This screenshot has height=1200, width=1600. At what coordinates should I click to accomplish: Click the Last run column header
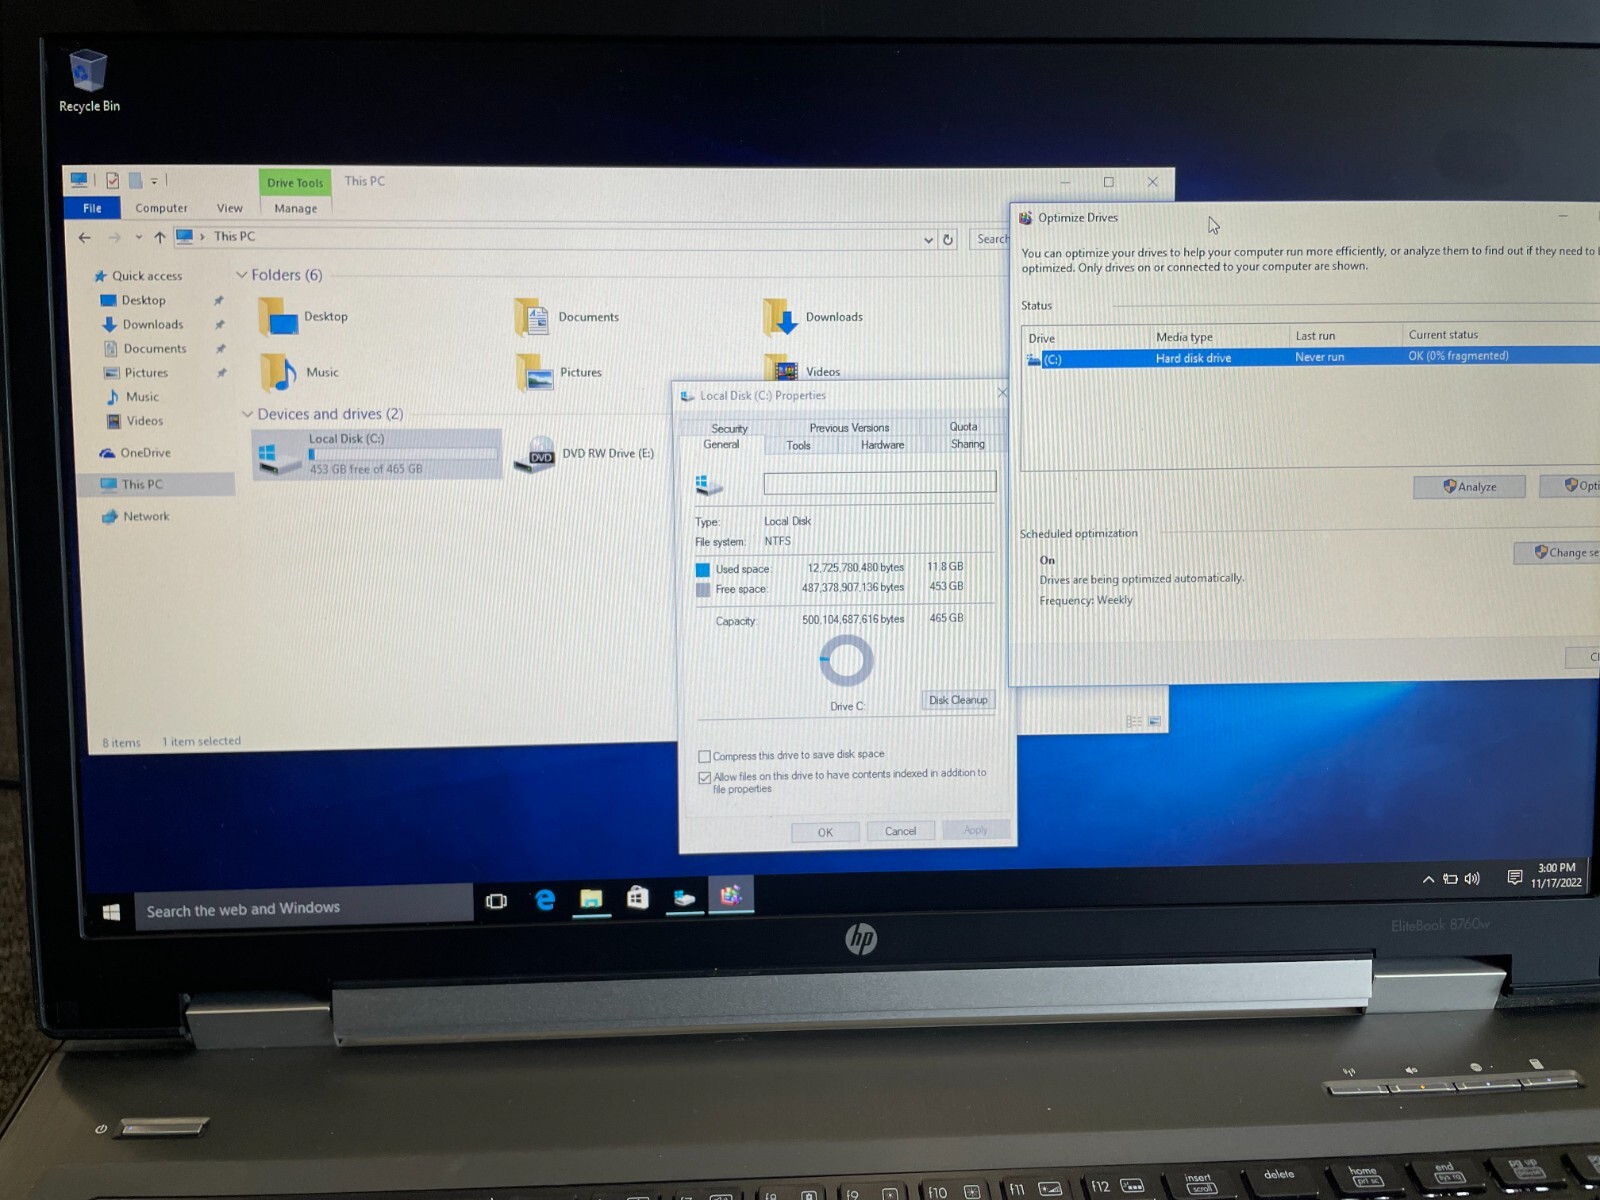pos(1315,336)
